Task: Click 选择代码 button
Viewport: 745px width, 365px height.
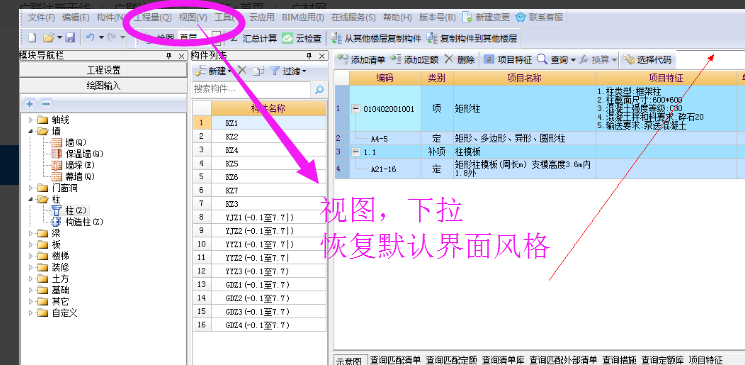Action: [648, 60]
